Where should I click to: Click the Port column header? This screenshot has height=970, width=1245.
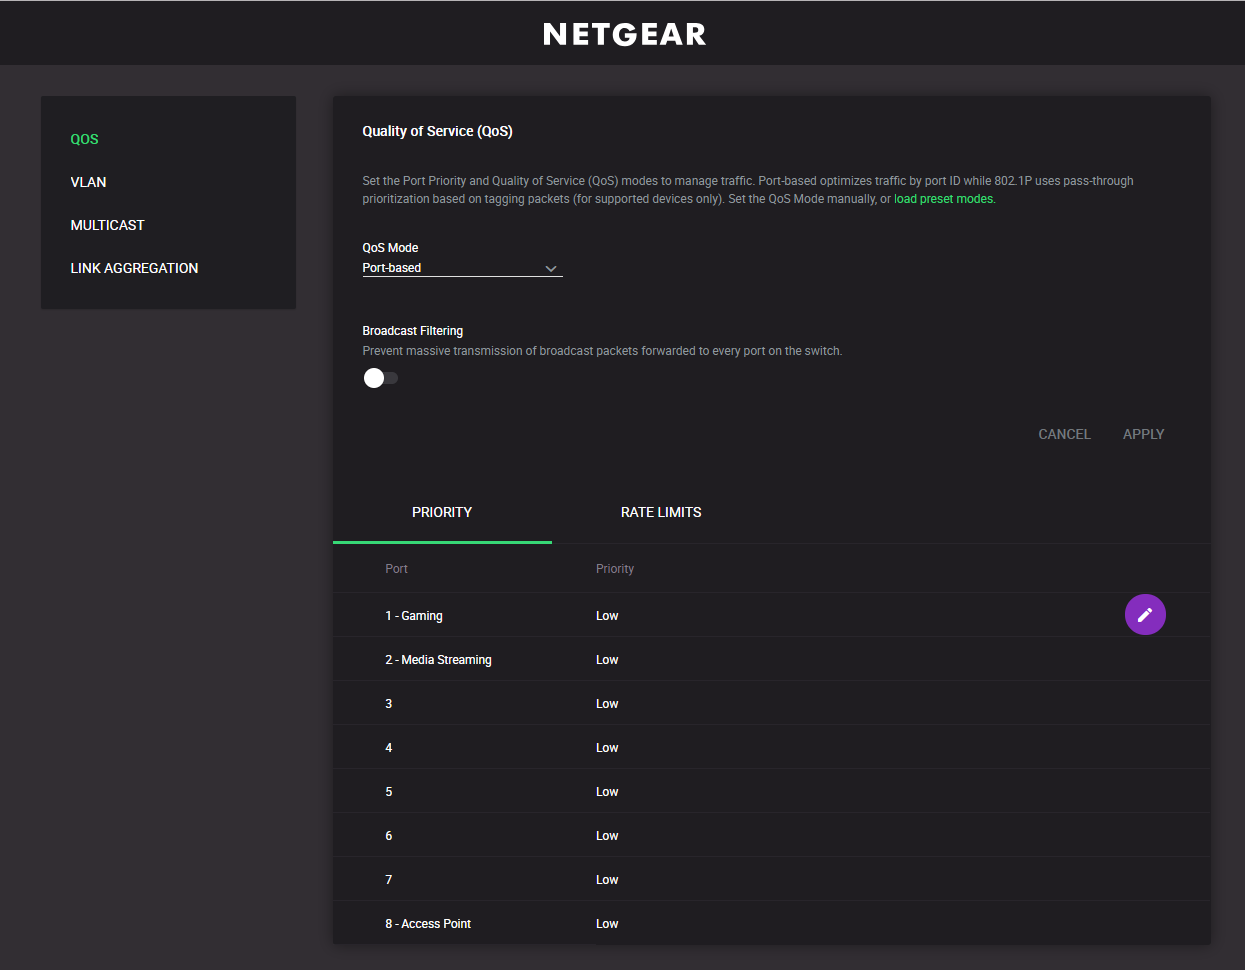(x=396, y=569)
